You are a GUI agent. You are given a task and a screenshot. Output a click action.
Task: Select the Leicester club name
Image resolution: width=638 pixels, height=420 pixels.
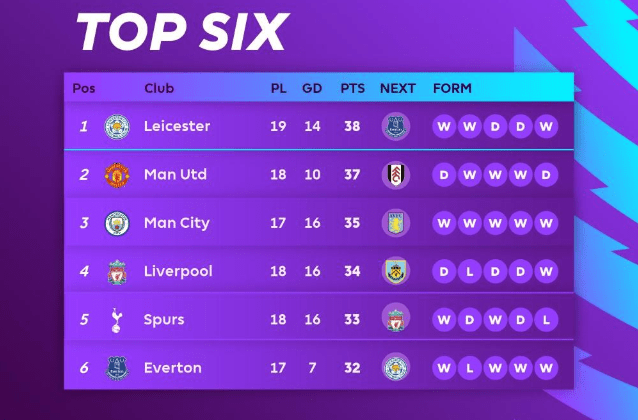click(177, 126)
